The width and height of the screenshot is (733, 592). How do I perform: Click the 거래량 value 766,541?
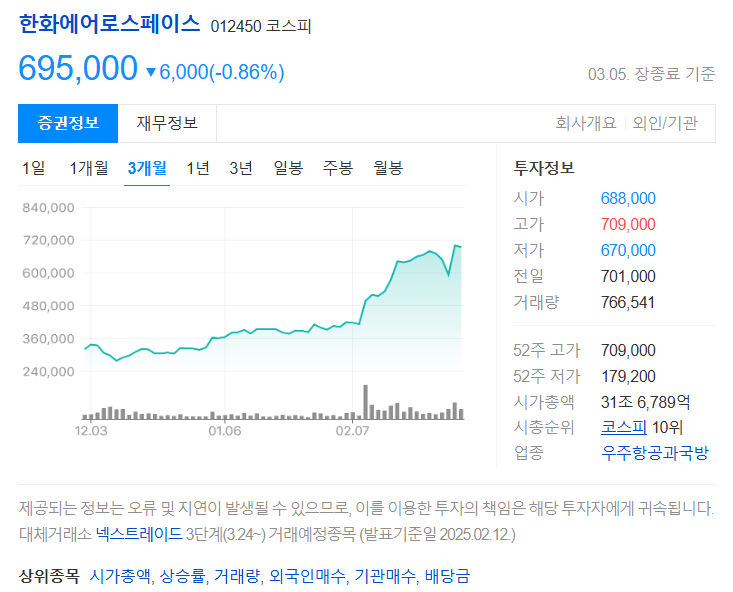(x=628, y=302)
